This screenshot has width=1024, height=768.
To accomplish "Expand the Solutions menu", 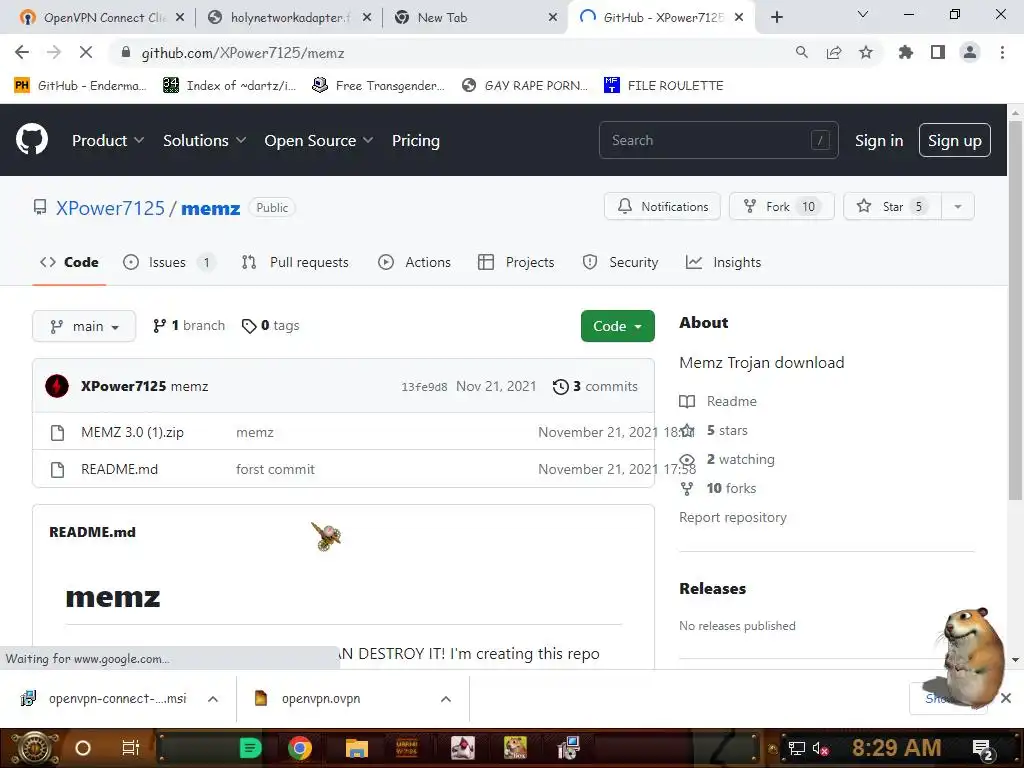I will pyautogui.click(x=204, y=140).
